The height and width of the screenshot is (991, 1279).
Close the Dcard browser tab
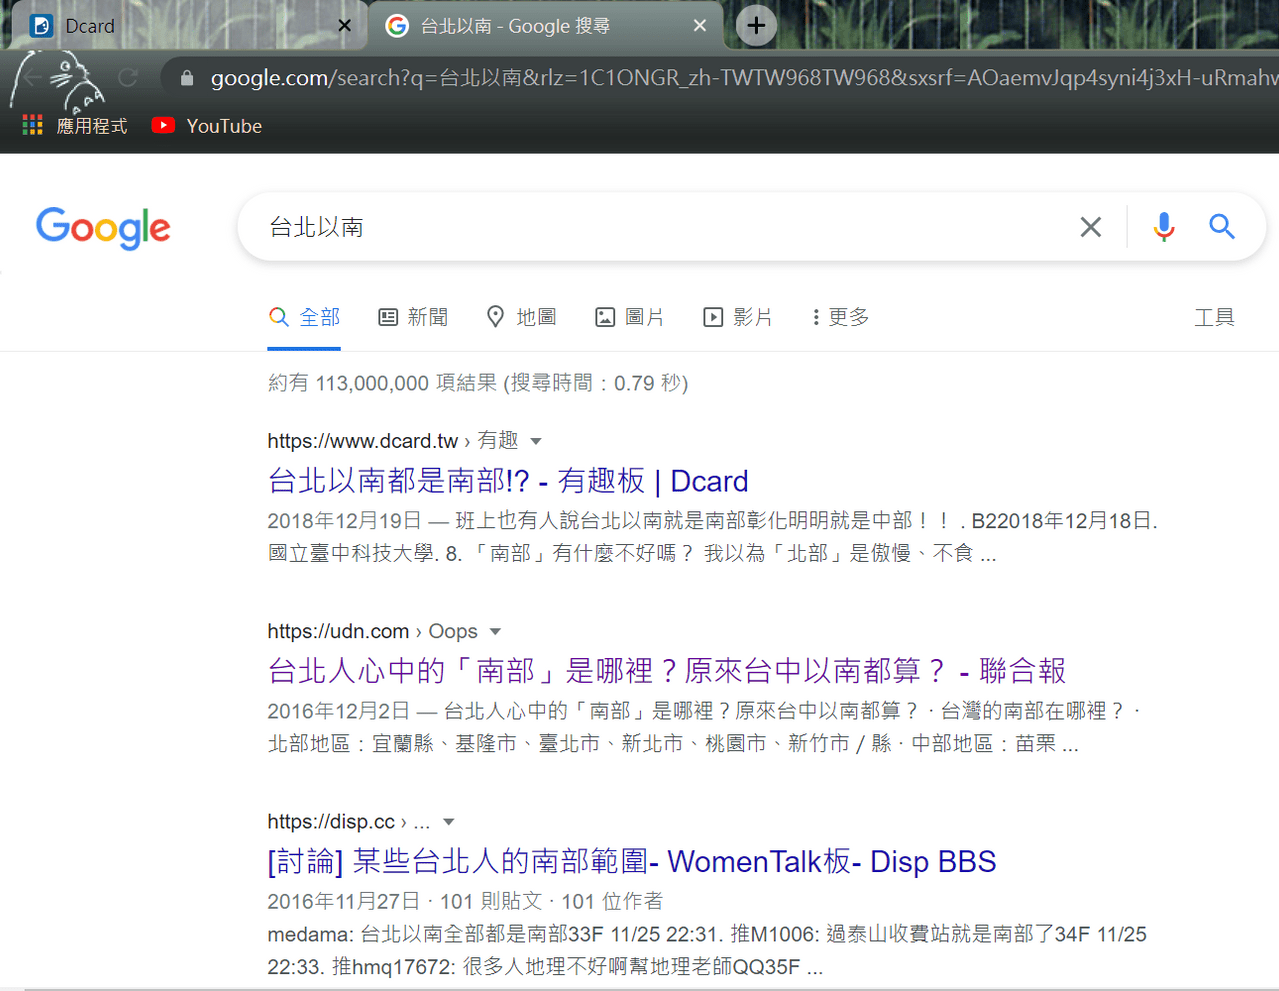point(344,26)
